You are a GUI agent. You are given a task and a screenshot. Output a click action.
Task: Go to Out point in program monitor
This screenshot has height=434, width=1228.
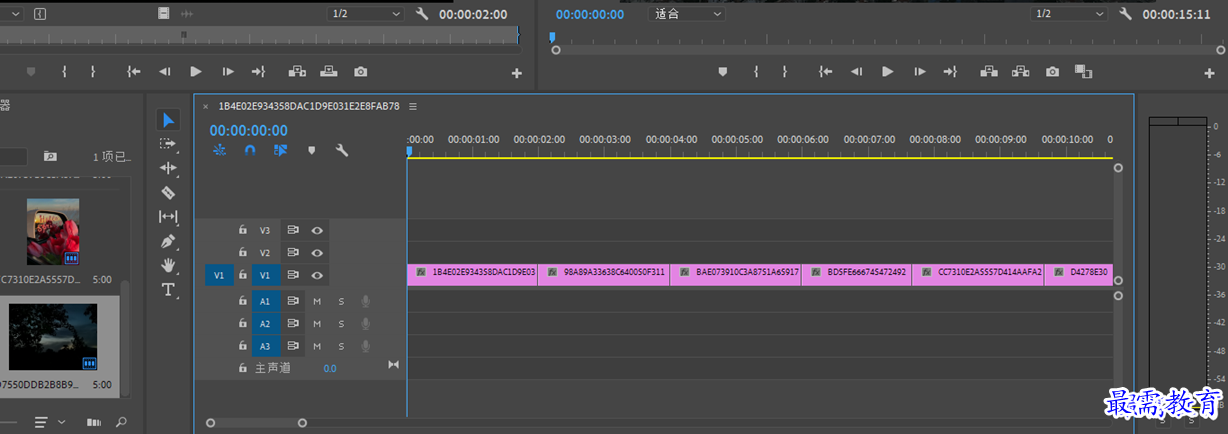click(x=950, y=71)
